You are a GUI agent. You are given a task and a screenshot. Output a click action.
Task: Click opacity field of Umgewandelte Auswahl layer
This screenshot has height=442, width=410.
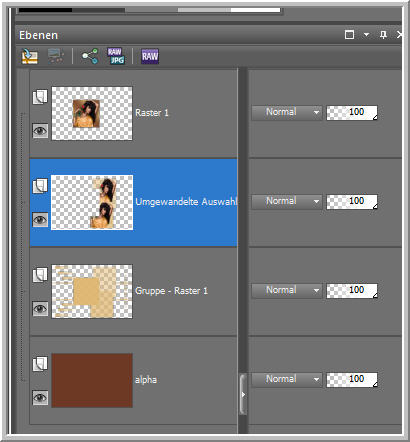pyautogui.click(x=352, y=201)
